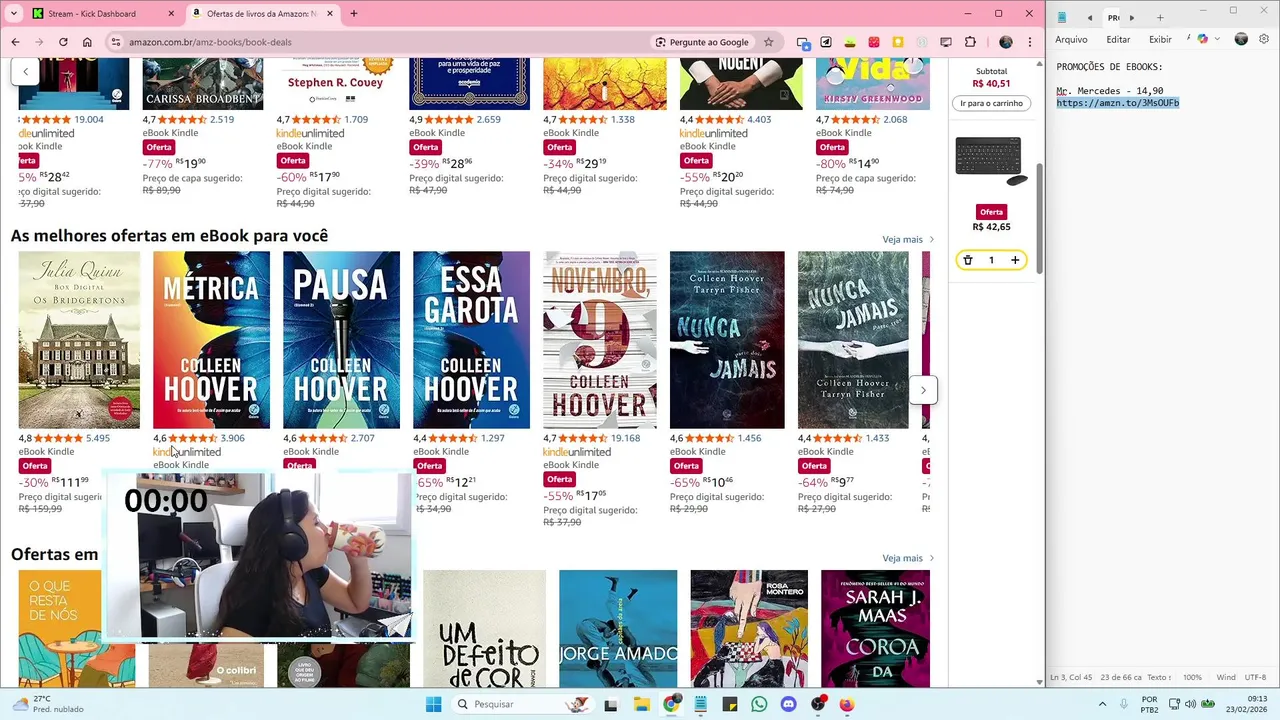Click UTF-8 encoding in Notepad status bar
The height and width of the screenshot is (720, 1280).
click(x=1255, y=677)
